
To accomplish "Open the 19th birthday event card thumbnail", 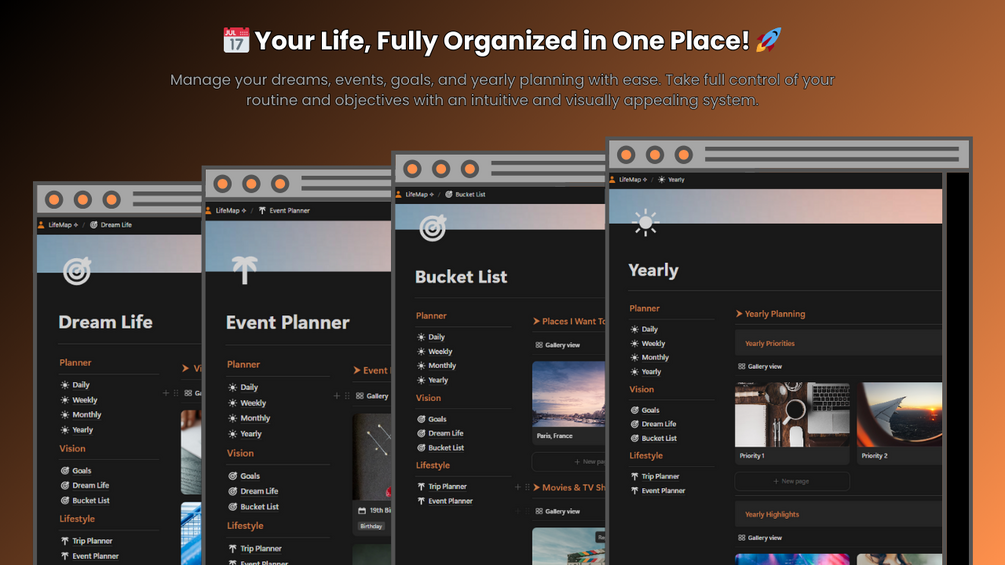I will click(x=372, y=456).
